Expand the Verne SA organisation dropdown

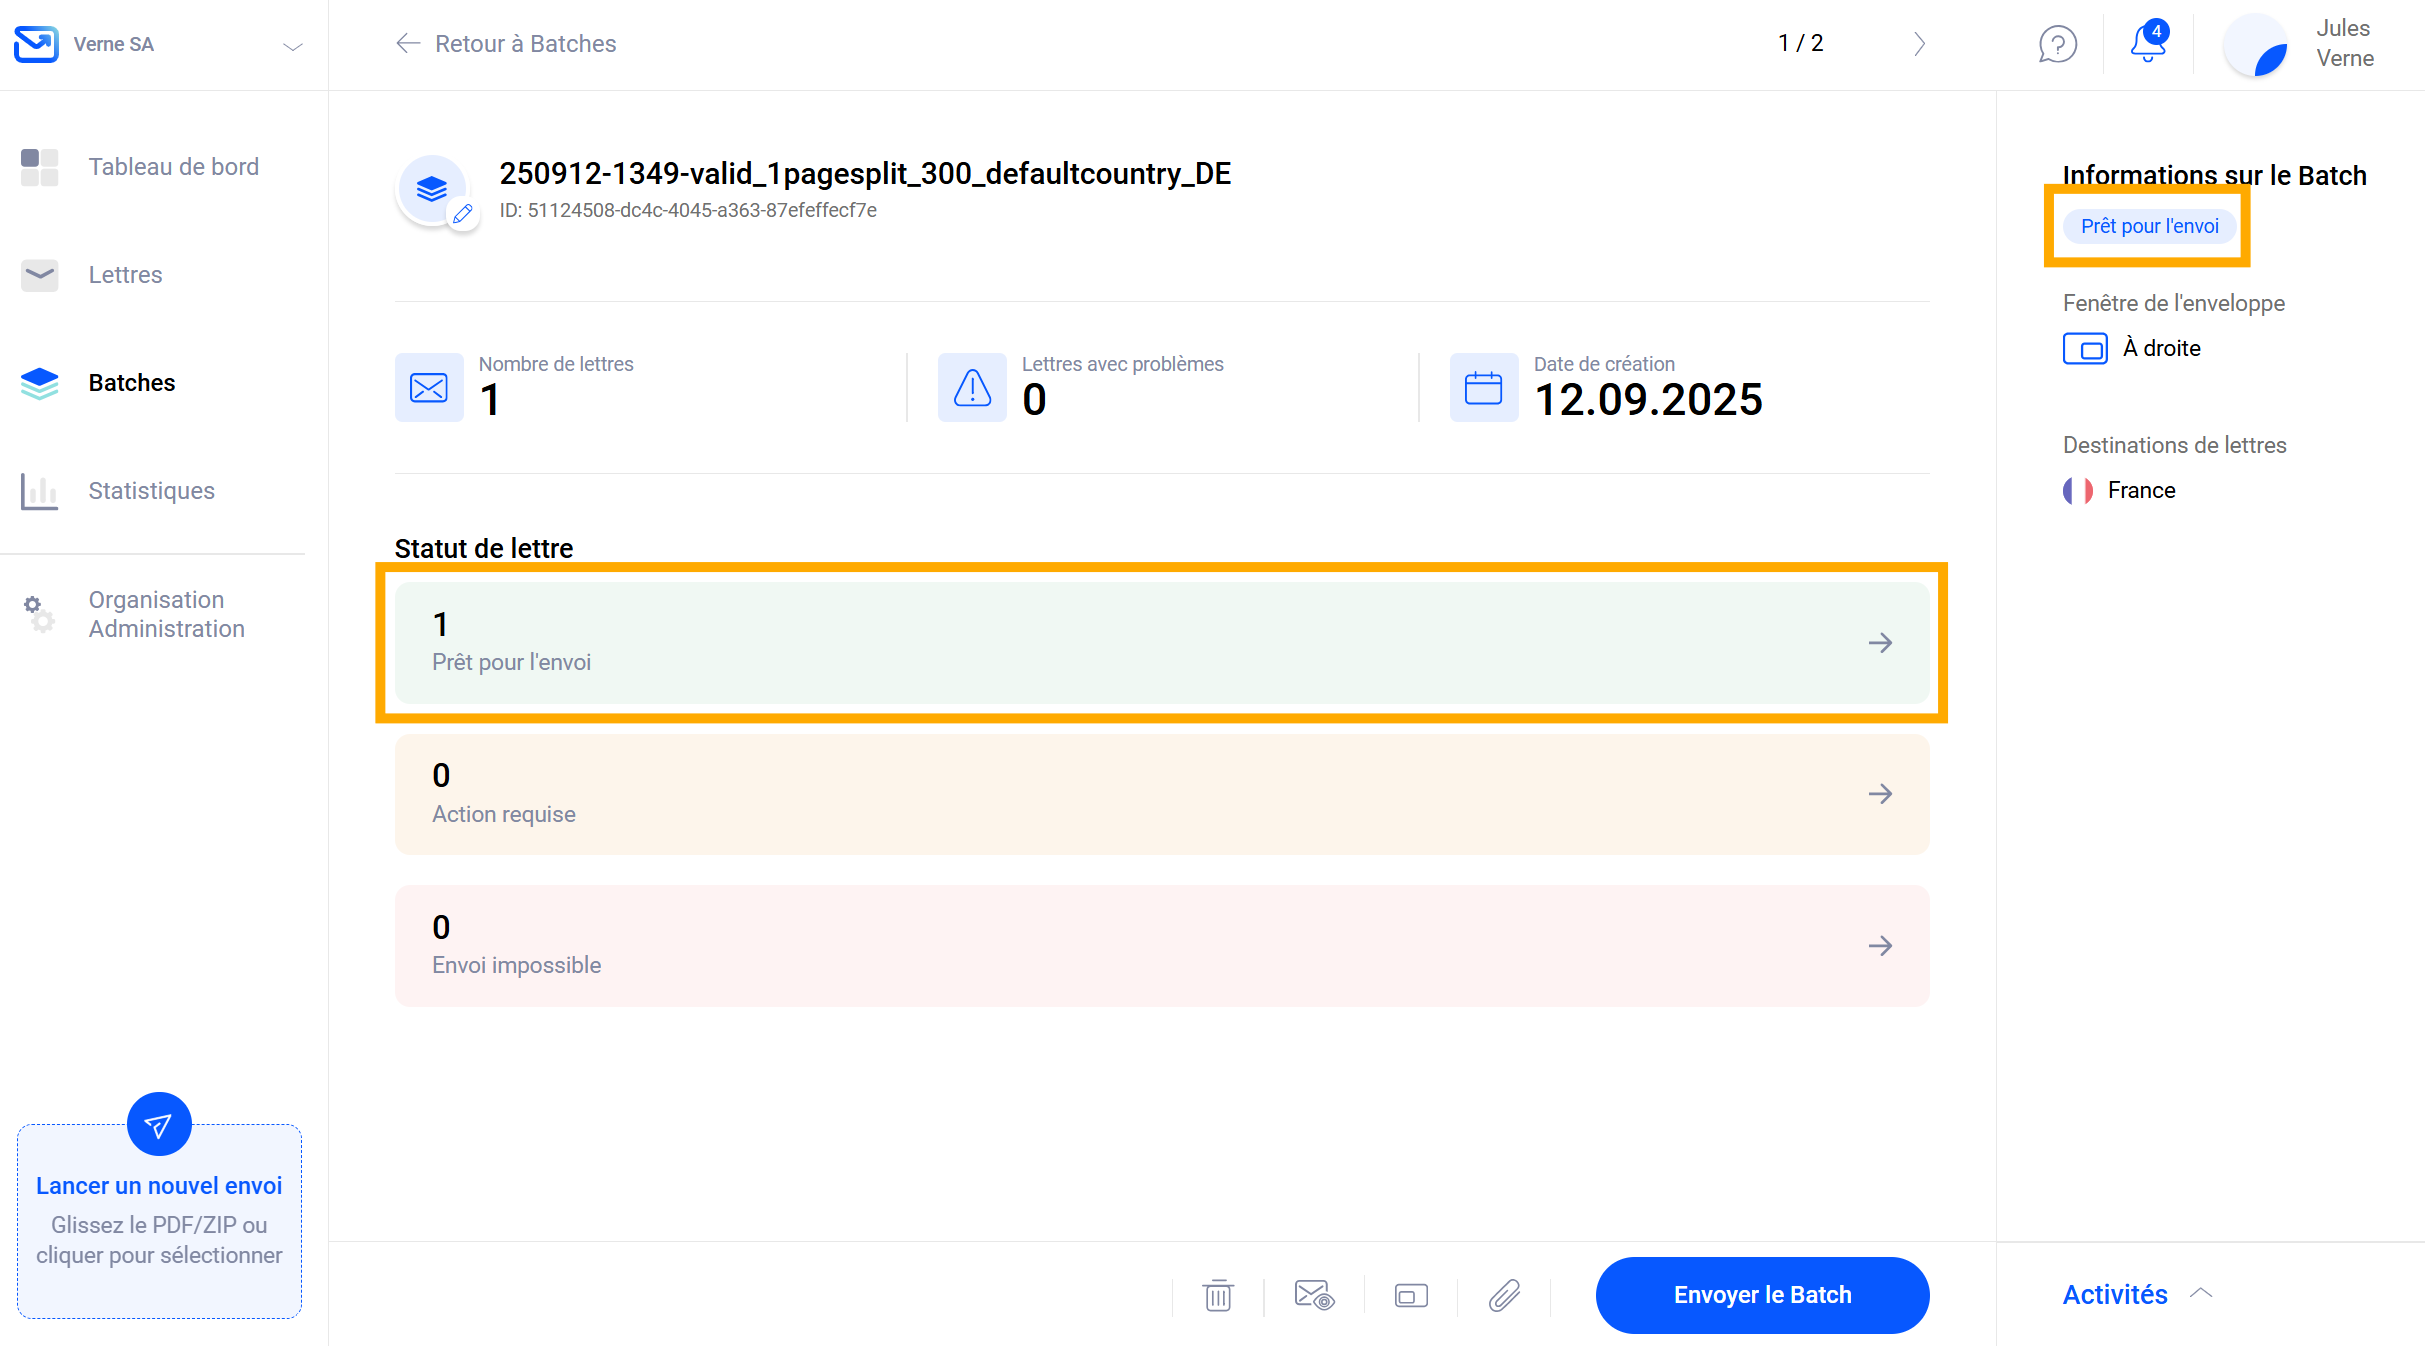pyautogui.click(x=292, y=46)
